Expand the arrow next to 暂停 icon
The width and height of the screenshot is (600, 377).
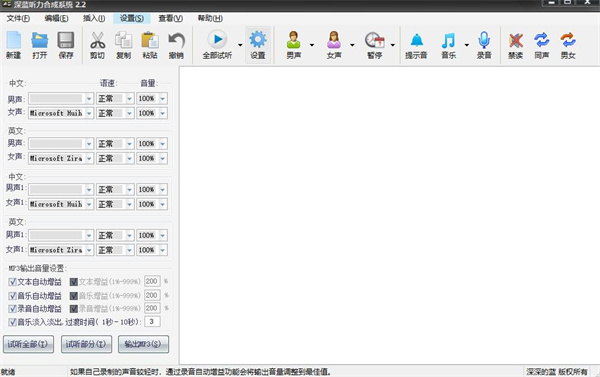(x=393, y=45)
